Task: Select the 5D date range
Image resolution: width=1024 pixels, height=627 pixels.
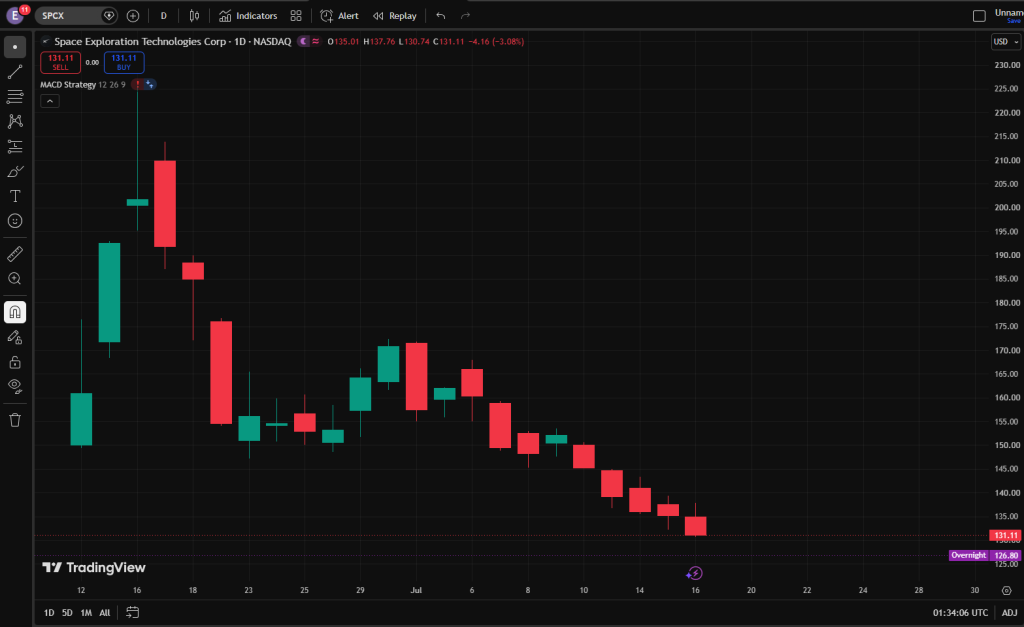Action: point(67,613)
